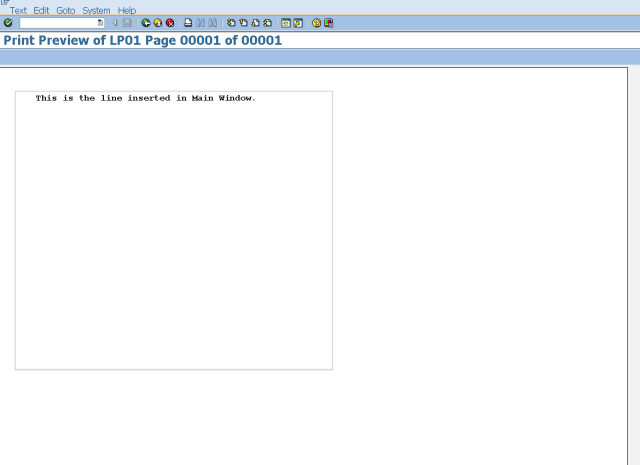Click the Print Preview of LP01 title
The width and height of the screenshot is (640, 465).
coord(142,40)
